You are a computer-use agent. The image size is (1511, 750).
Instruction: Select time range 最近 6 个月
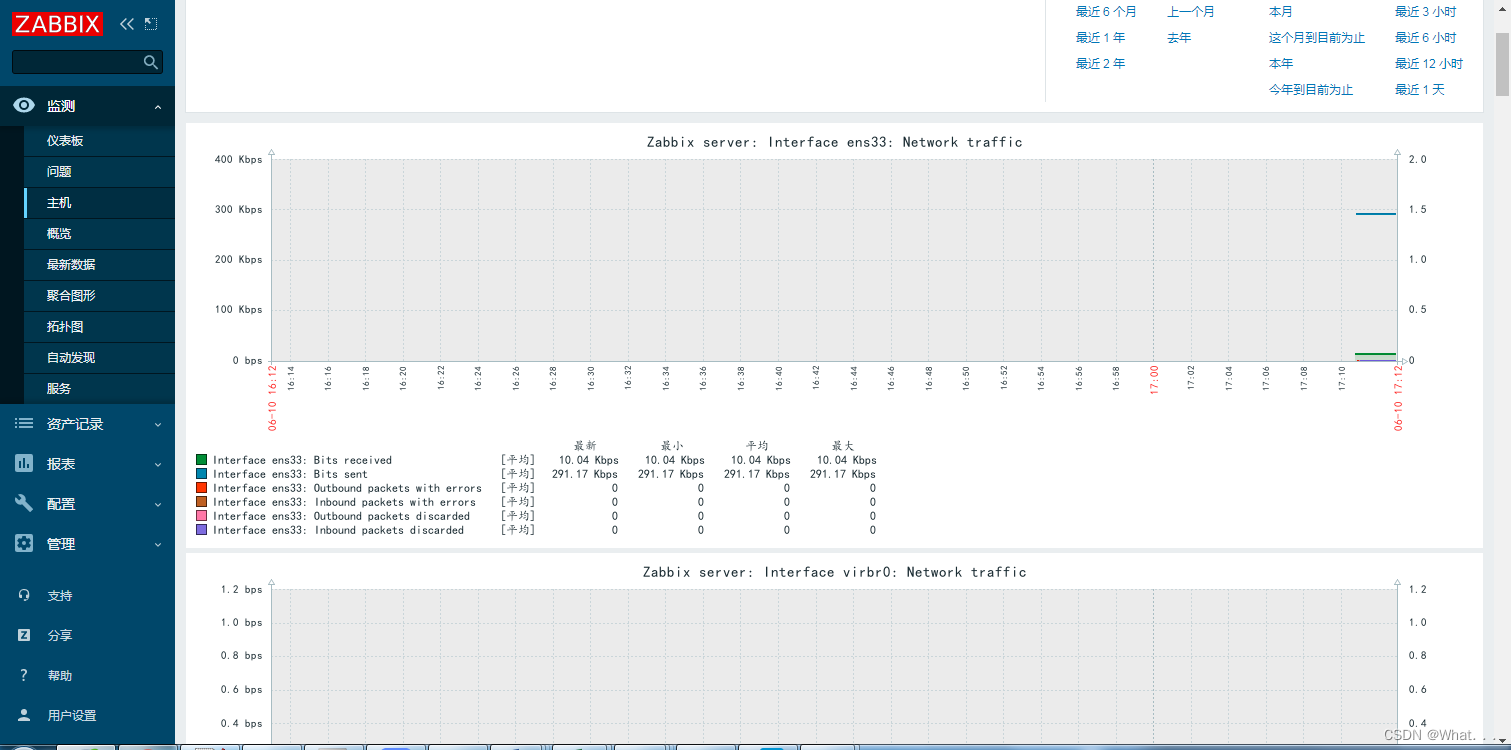click(1106, 12)
